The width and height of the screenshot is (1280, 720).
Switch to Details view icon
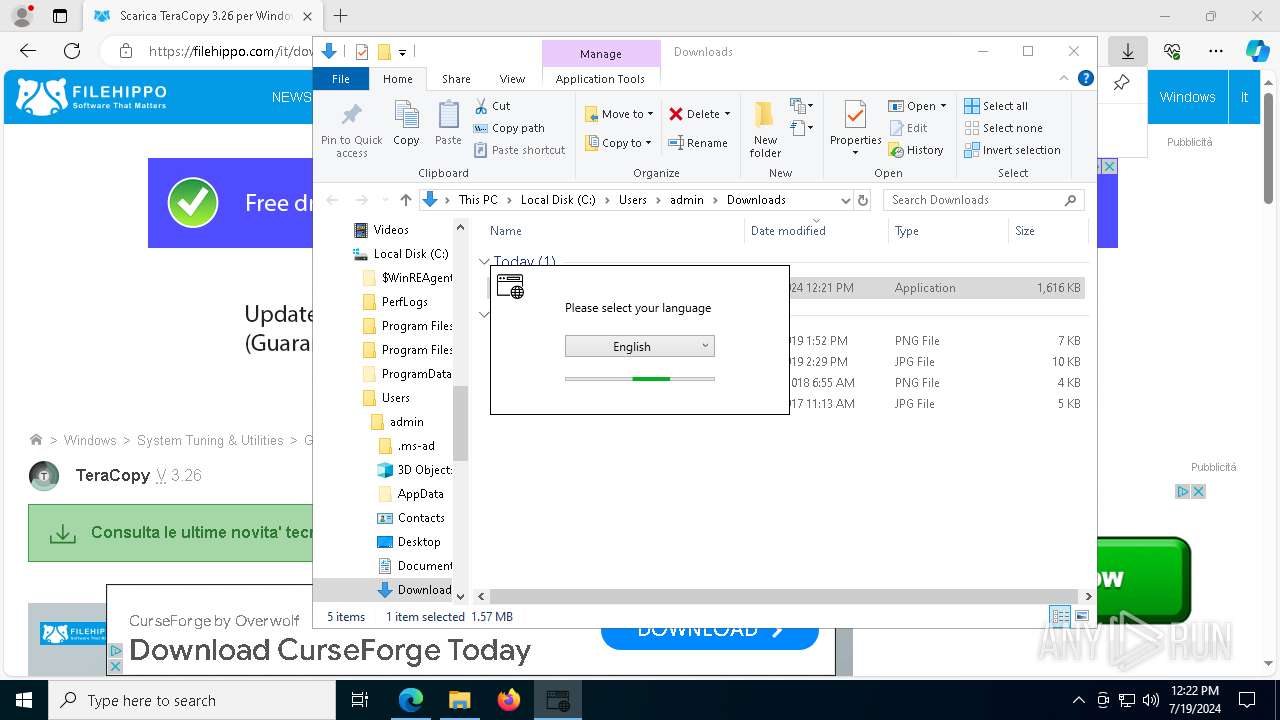1060,617
